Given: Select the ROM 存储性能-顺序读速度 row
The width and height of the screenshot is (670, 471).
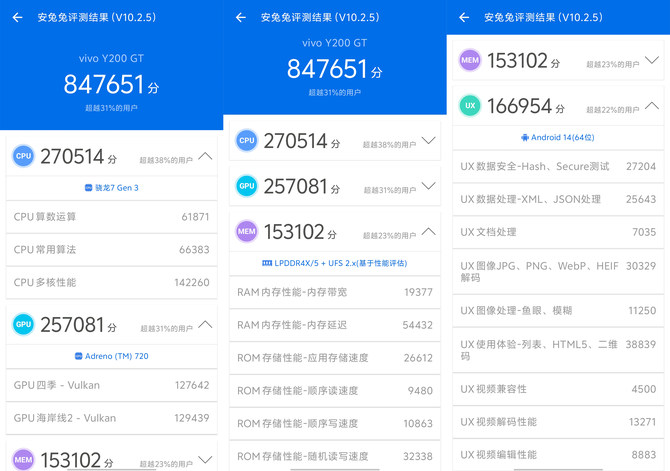Looking at the screenshot, I should pos(335,391).
